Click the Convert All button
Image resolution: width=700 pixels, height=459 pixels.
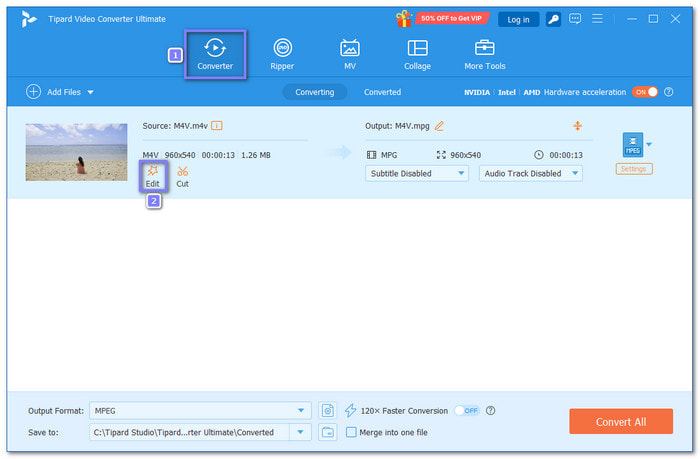[621, 421]
